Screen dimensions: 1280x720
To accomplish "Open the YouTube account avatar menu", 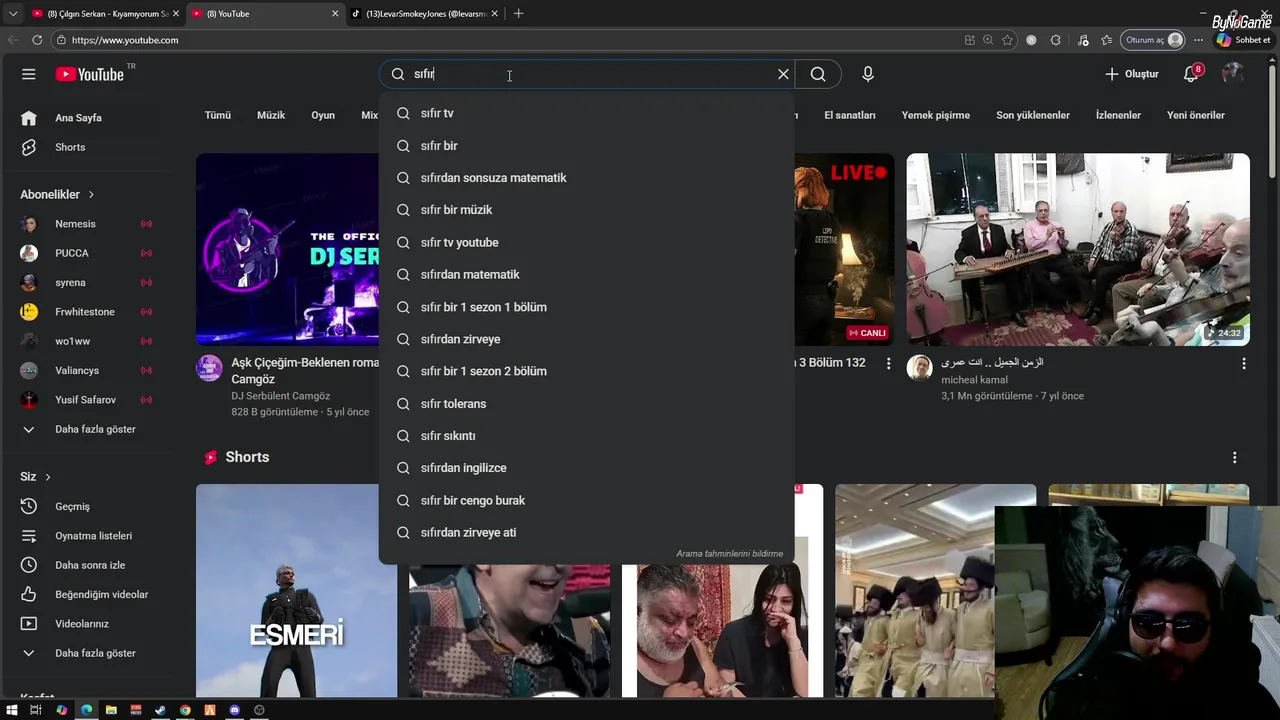I will coord(1233,74).
